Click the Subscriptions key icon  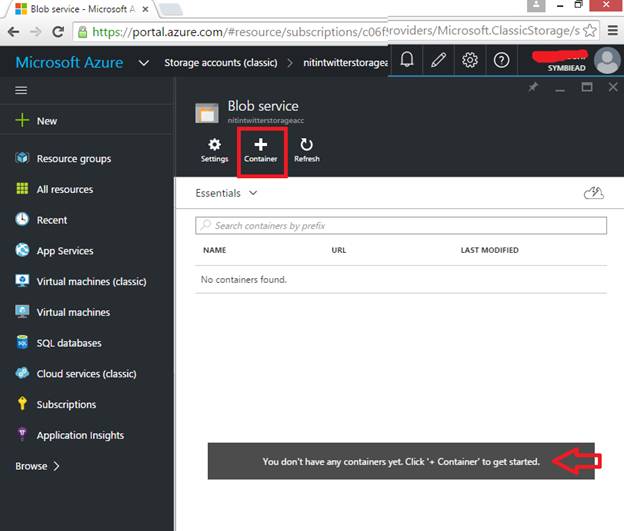pos(22,403)
